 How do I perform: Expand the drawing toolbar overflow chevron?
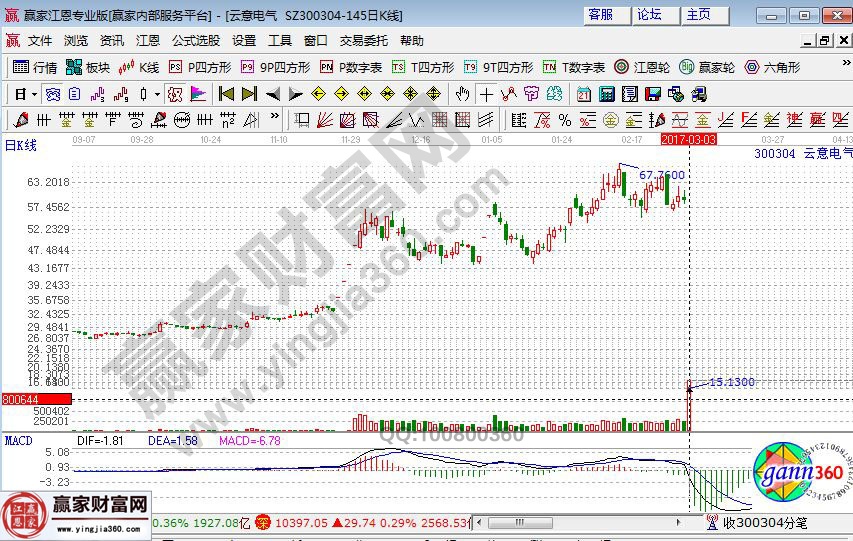click(275, 115)
